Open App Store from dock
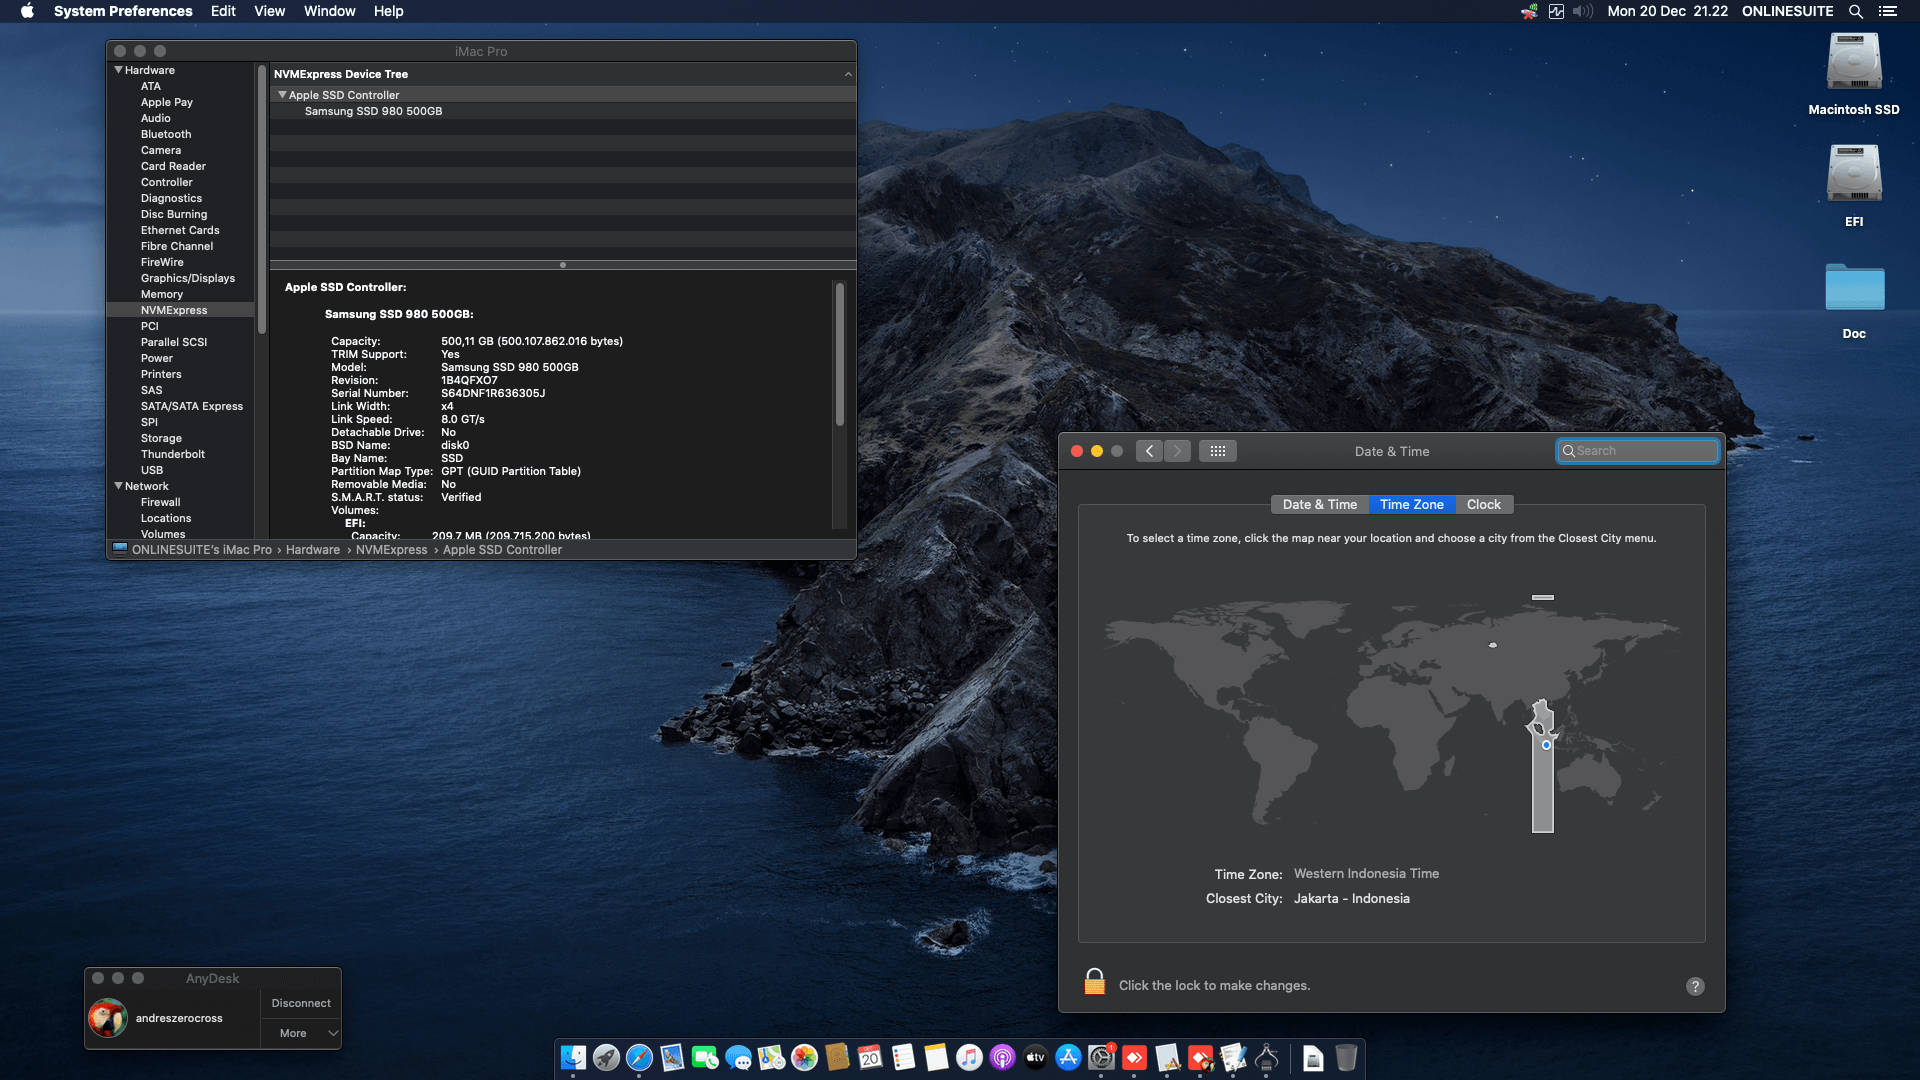 1068,1057
